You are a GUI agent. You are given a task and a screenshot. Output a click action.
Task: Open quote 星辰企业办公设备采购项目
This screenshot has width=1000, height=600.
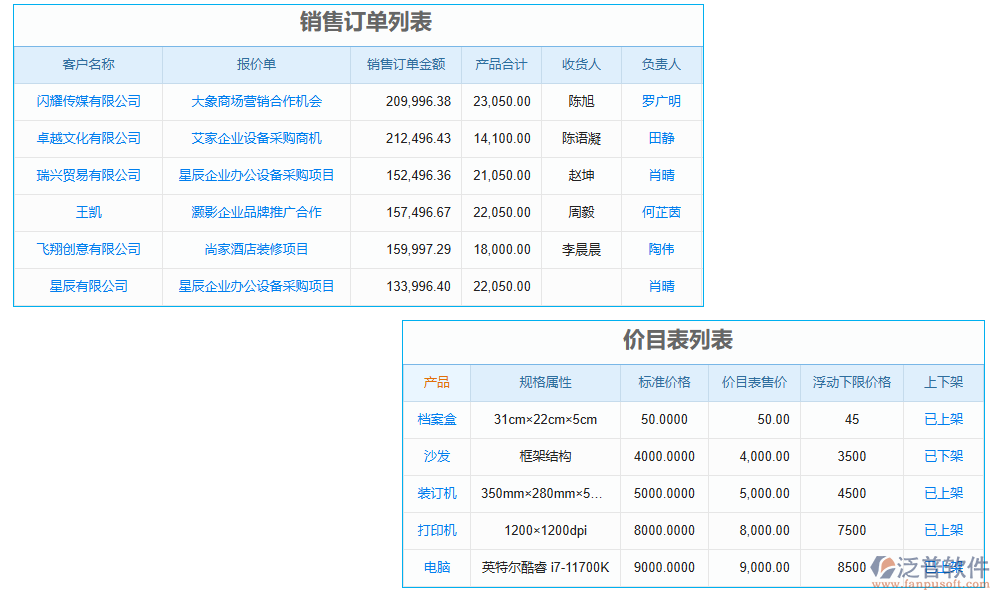[x=256, y=175]
